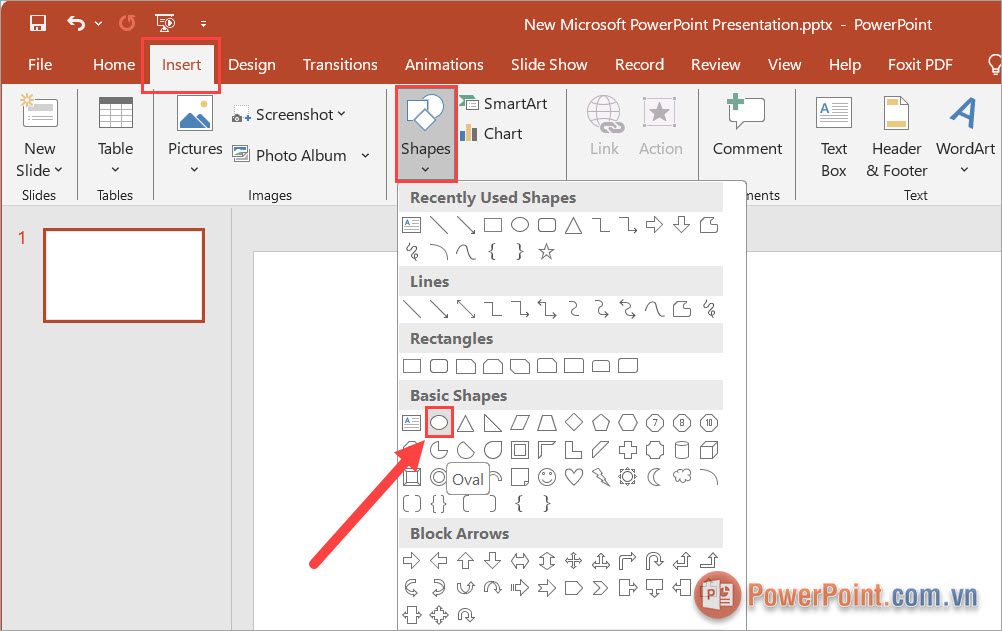Select slide 1 thumbnail
1002x631 pixels.
[124, 275]
